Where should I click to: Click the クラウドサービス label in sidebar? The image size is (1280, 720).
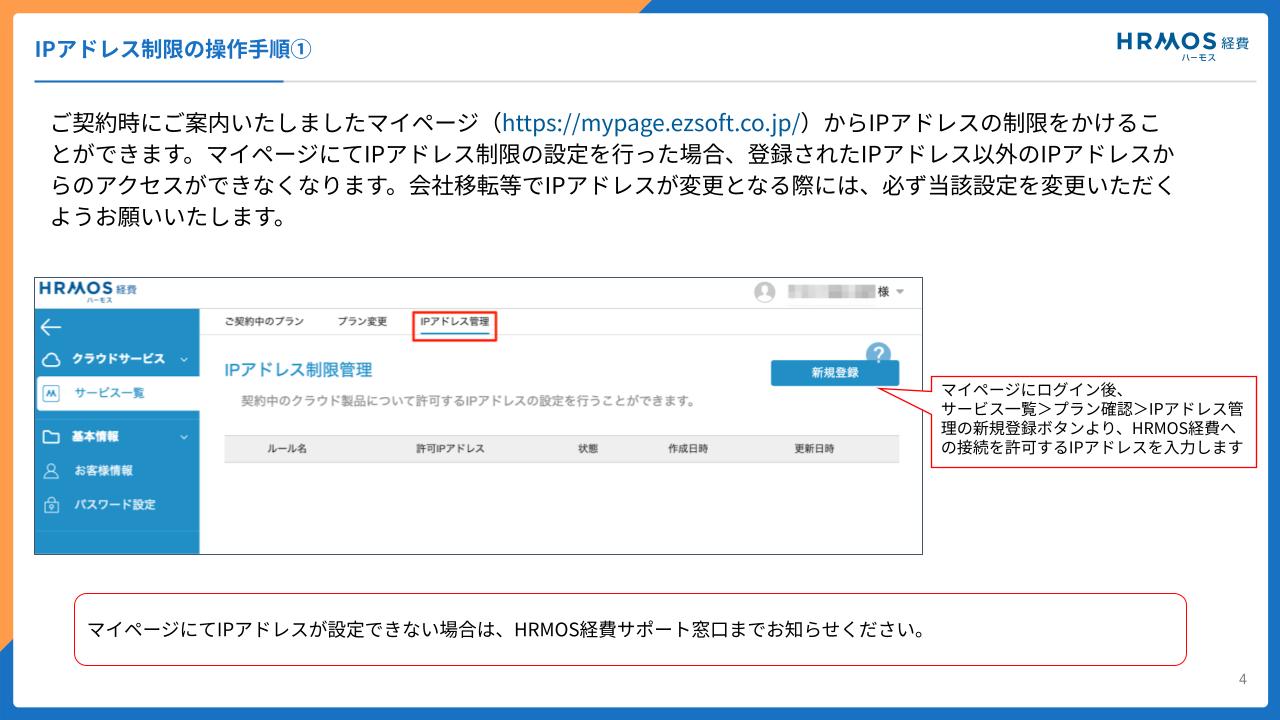tap(117, 359)
